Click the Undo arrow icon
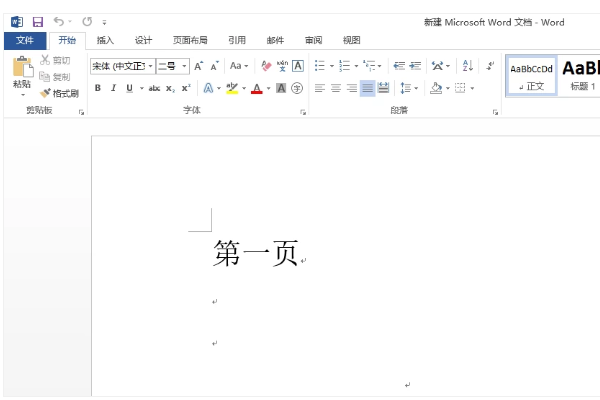 [58, 21]
